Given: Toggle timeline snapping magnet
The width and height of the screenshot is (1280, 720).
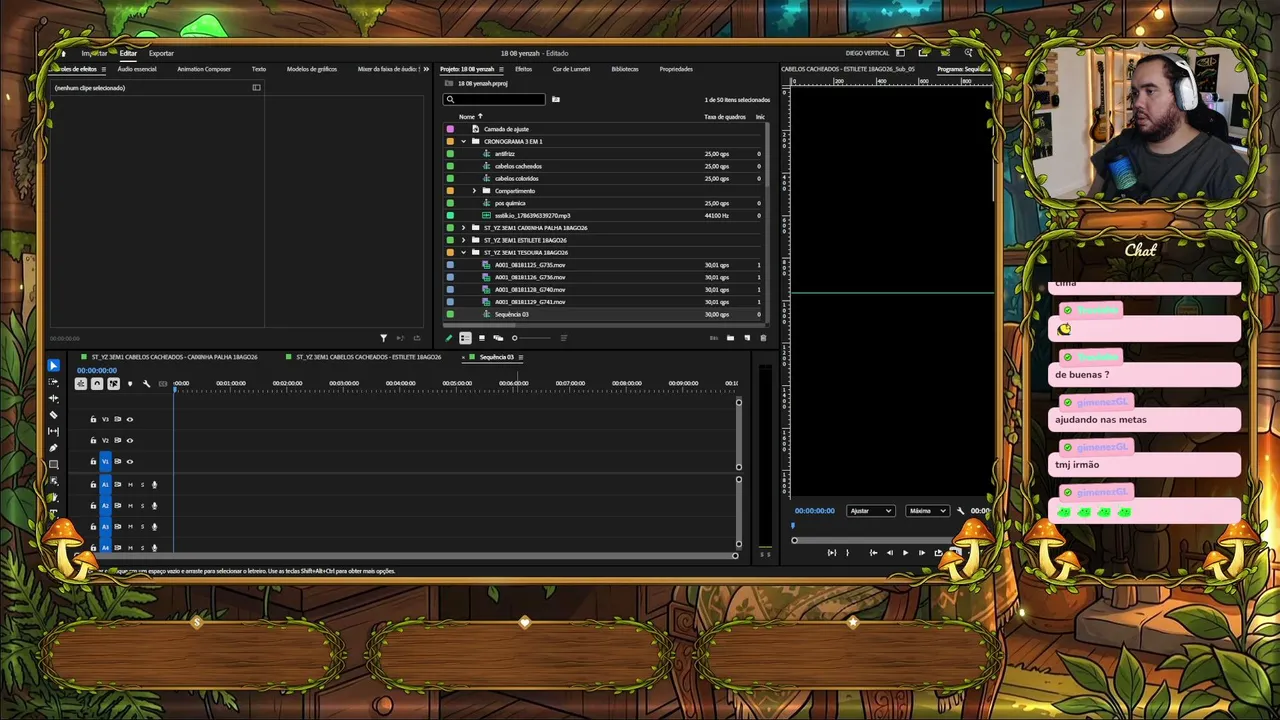Looking at the screenshot, I should (x=97, y=384).
